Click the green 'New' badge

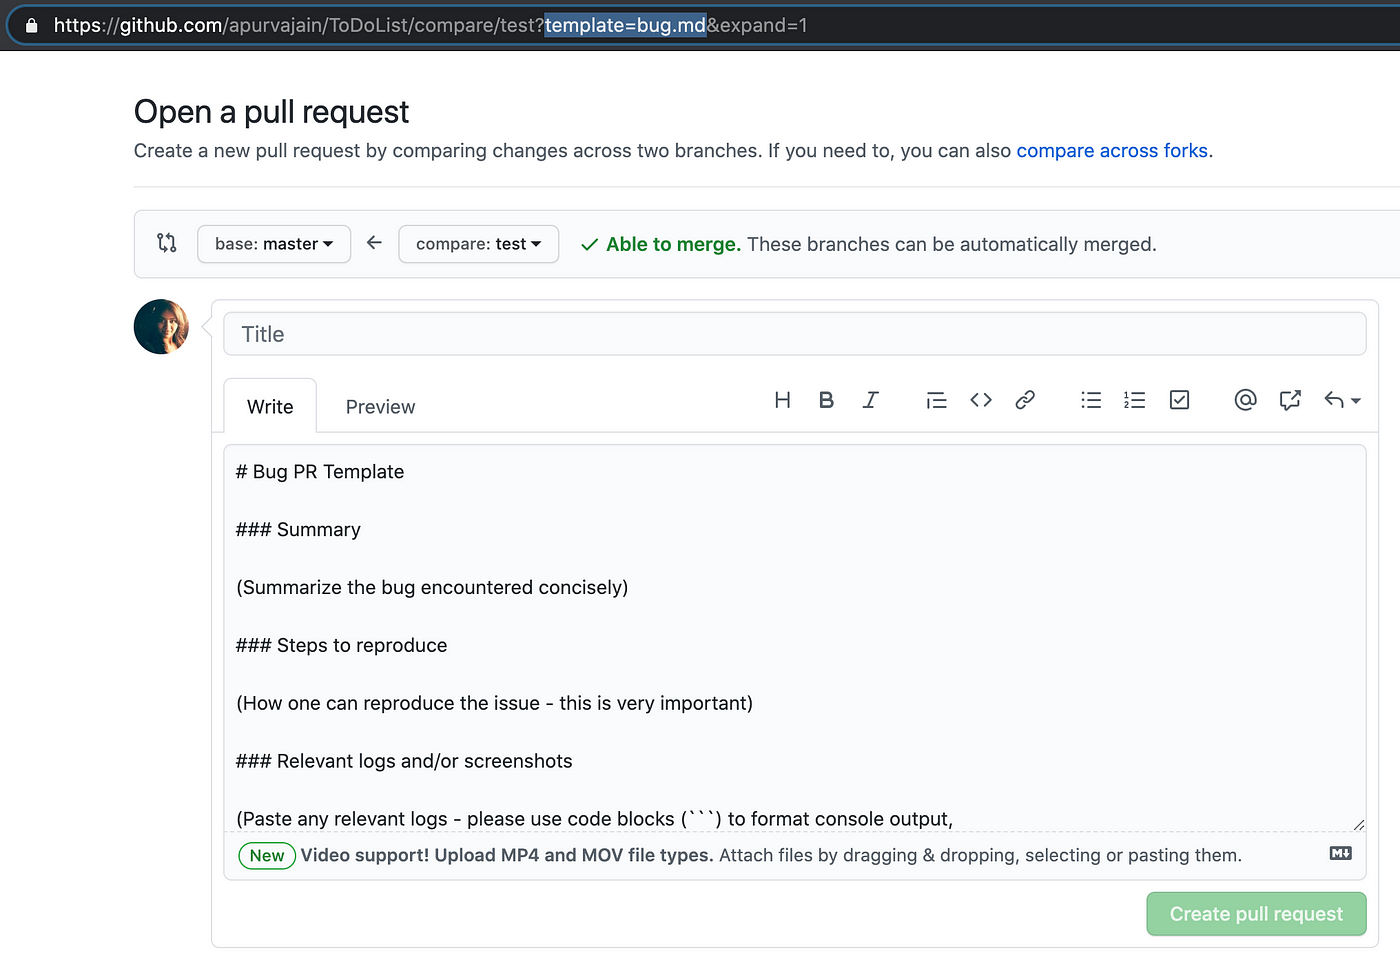[x=267, y=855]
